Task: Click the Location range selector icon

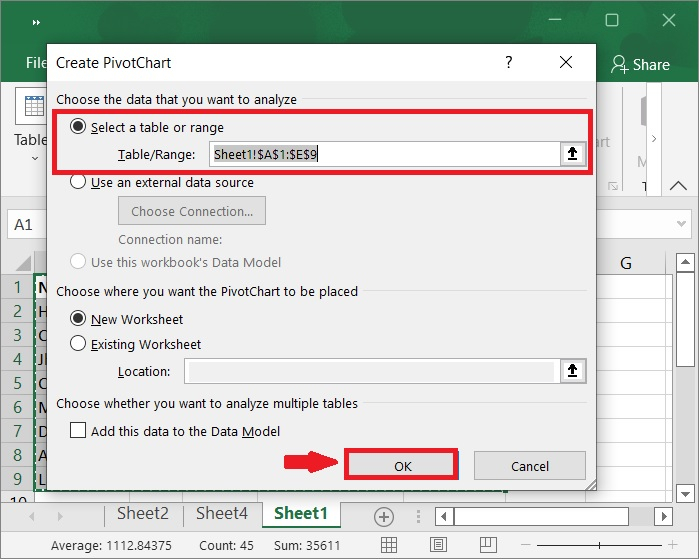Action: (572, 371)
